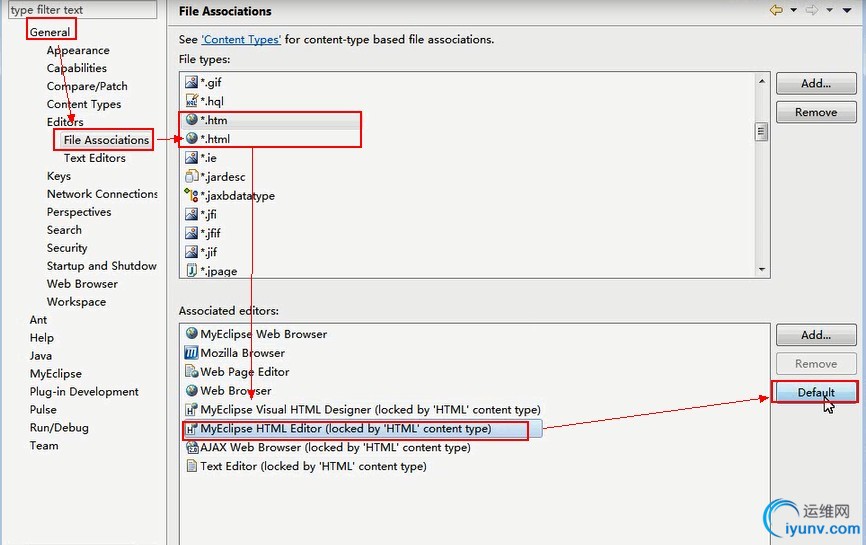Viewport: 866px width, 545px height.
Task: Select File Associations tree item
Action: pos(106,140)
